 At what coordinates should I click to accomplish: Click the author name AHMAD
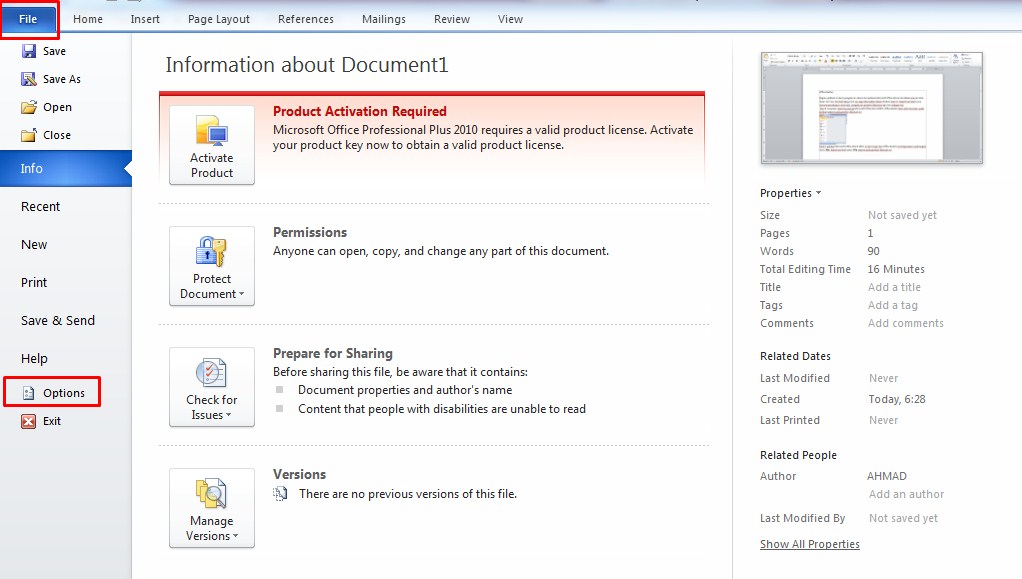pos(886,476)
